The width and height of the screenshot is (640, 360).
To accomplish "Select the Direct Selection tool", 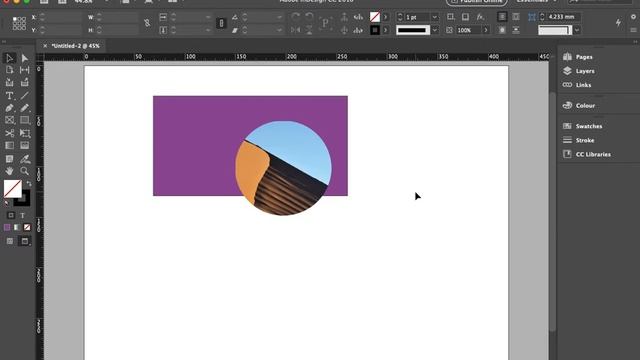I will click(x=24, y=58).
